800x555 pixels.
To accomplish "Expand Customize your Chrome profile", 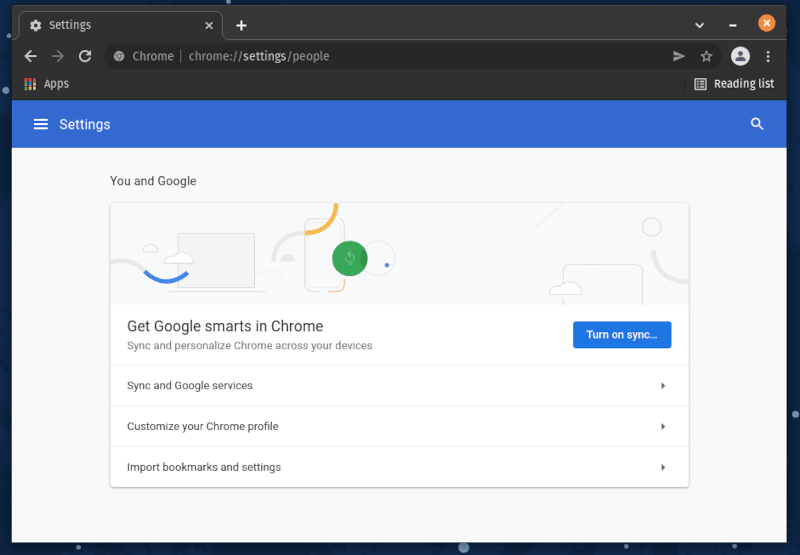I will pyautogui.click(x=399, y=427).
